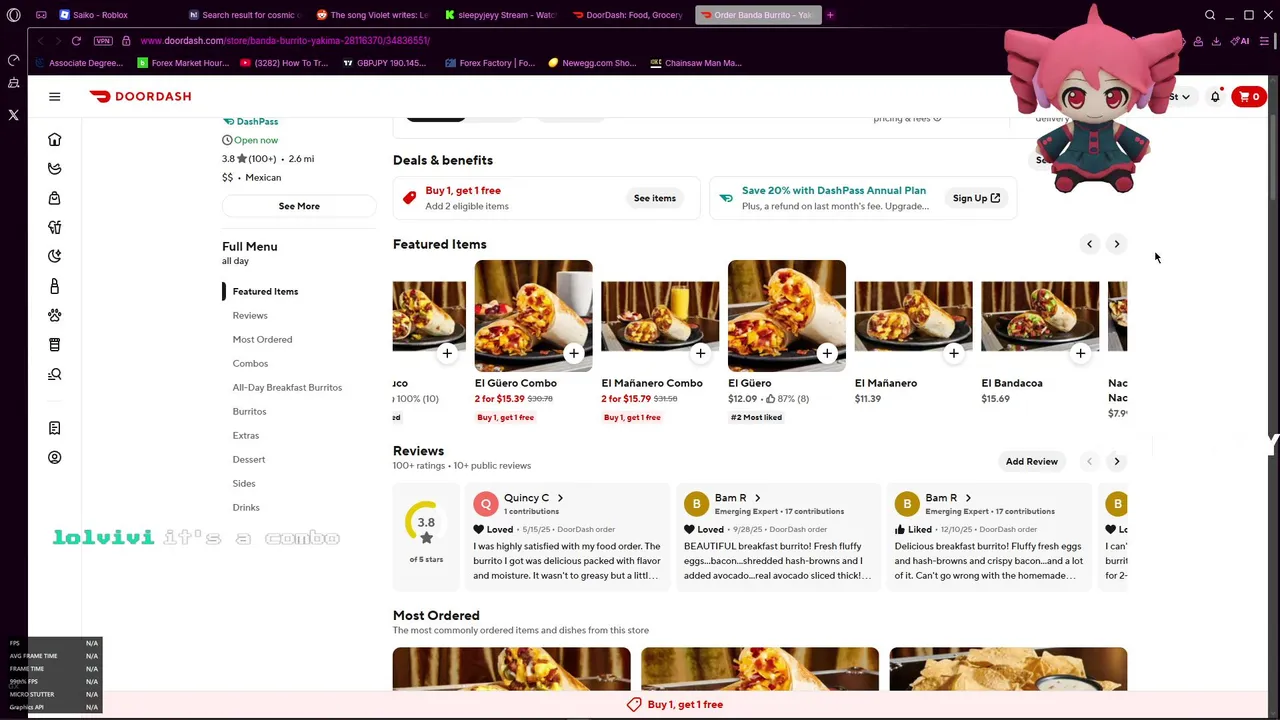Select Featured Items in Full Menu
Screen dimensions: 1280x720
point(265,291)
